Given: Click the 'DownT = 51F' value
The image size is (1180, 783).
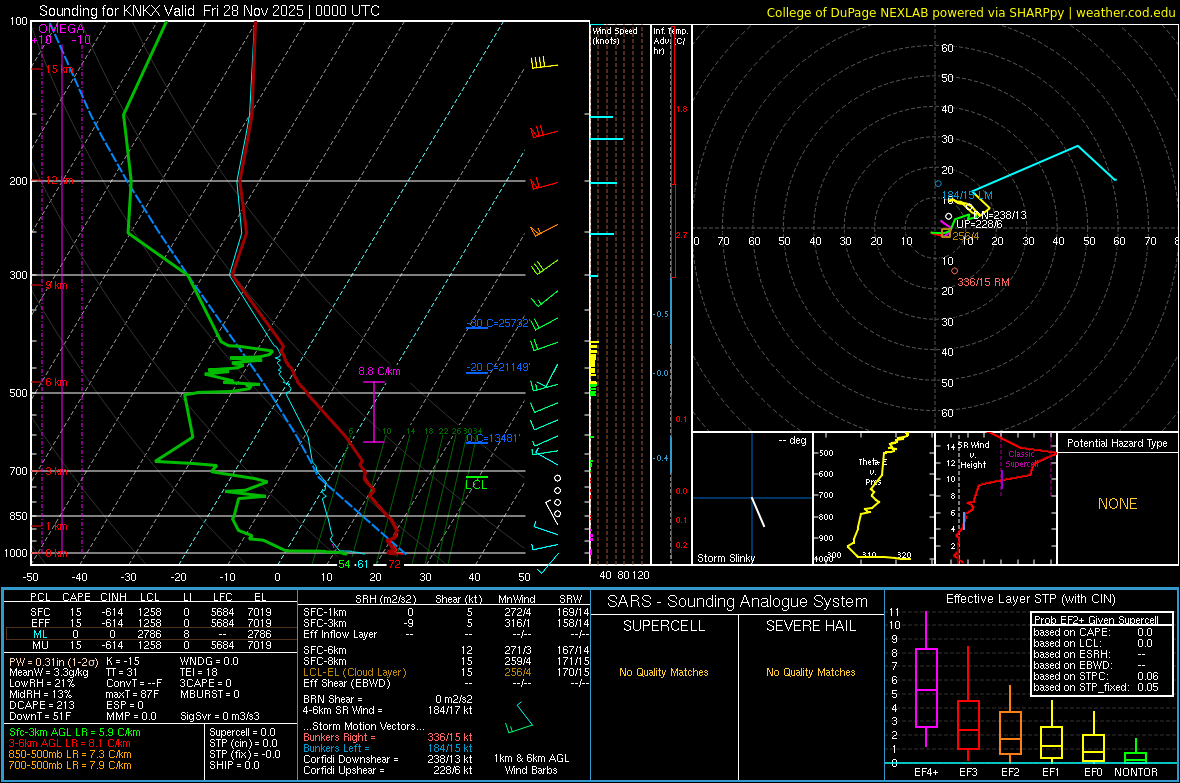Looking at the screenshot, I should click(x=40, y=716).
